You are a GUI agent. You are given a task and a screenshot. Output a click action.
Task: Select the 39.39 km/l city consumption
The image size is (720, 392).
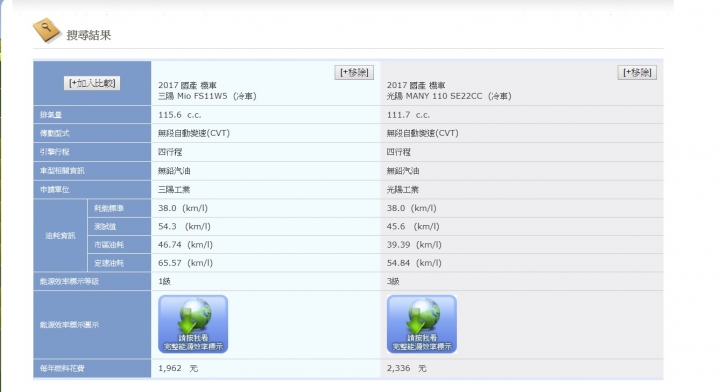[414, 245]
